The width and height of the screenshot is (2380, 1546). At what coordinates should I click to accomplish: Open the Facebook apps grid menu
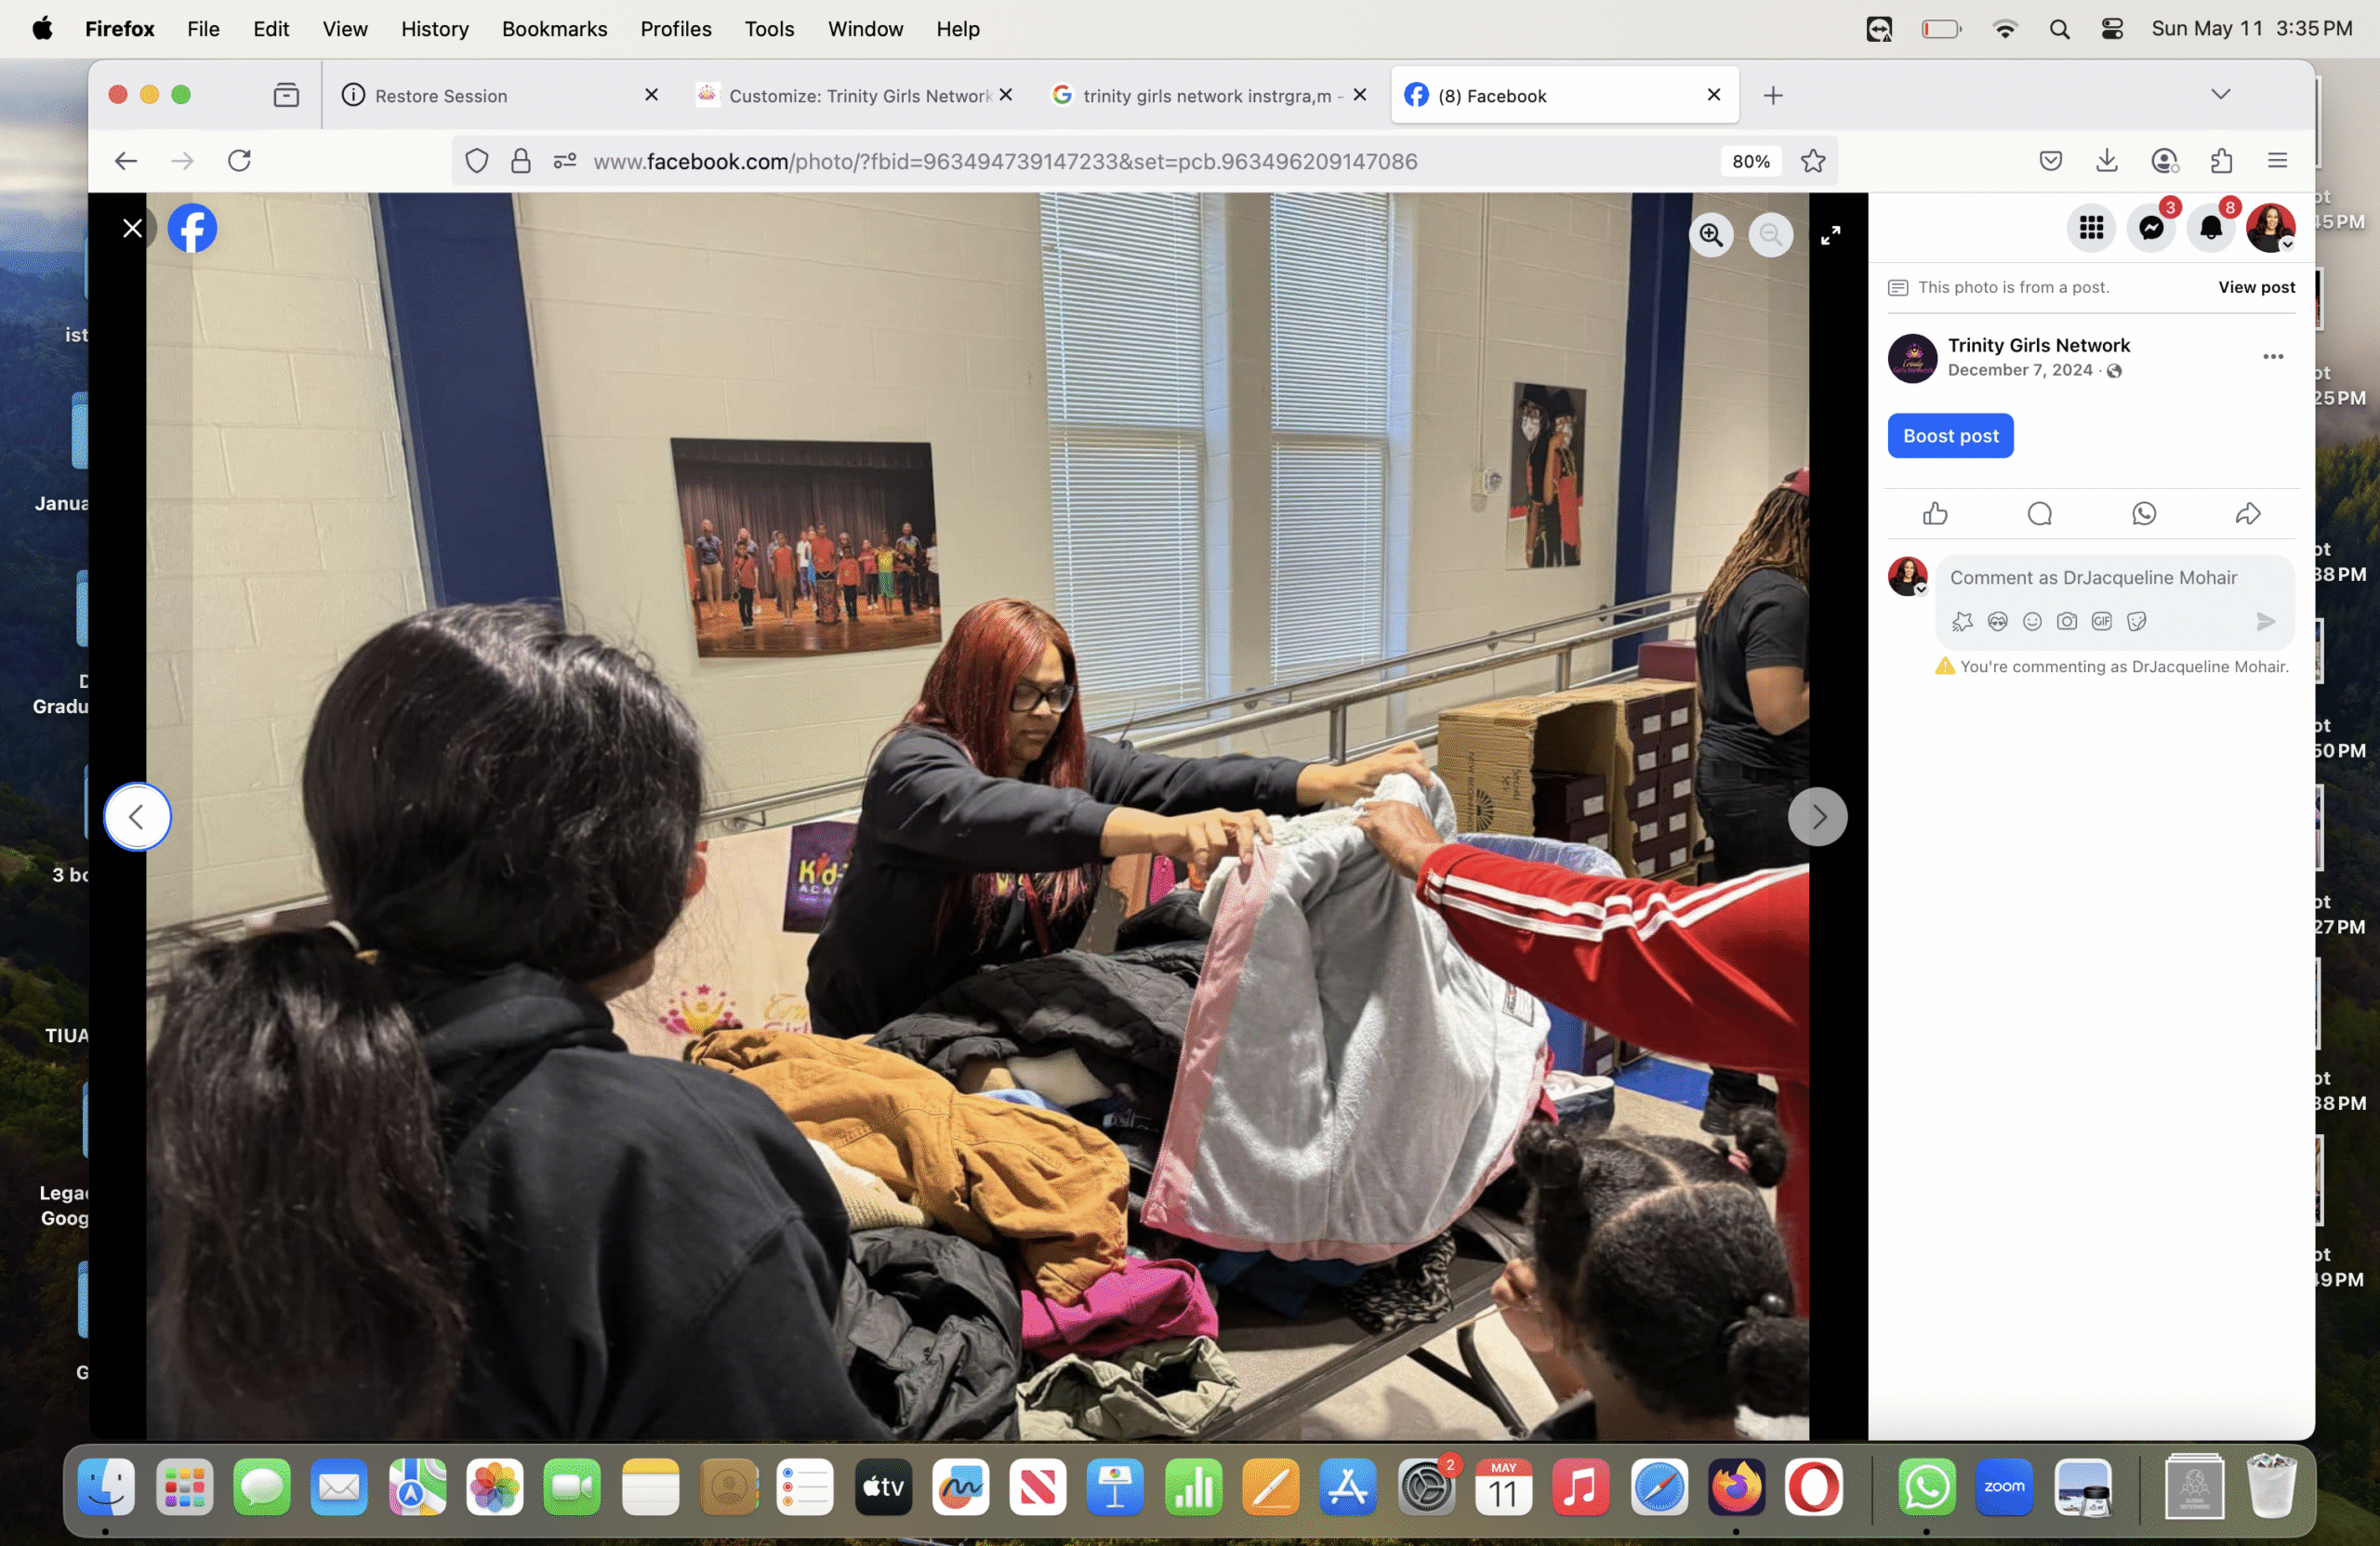tap(2091, 228)
